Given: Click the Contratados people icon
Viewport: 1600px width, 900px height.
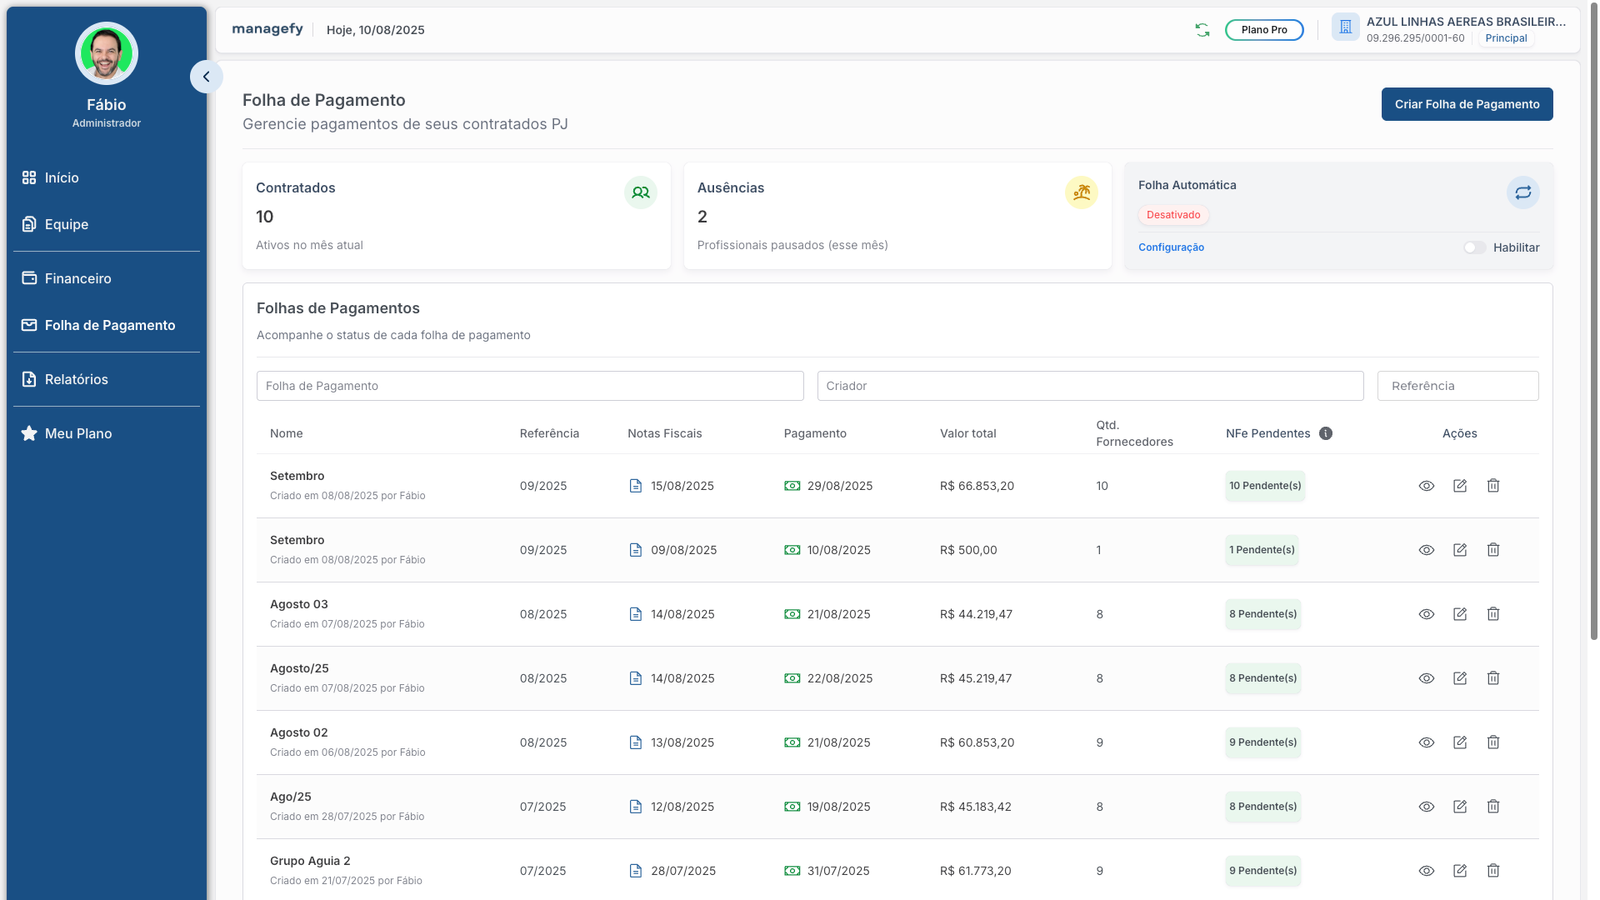Looking at the screenshot, I should [640, 193].
